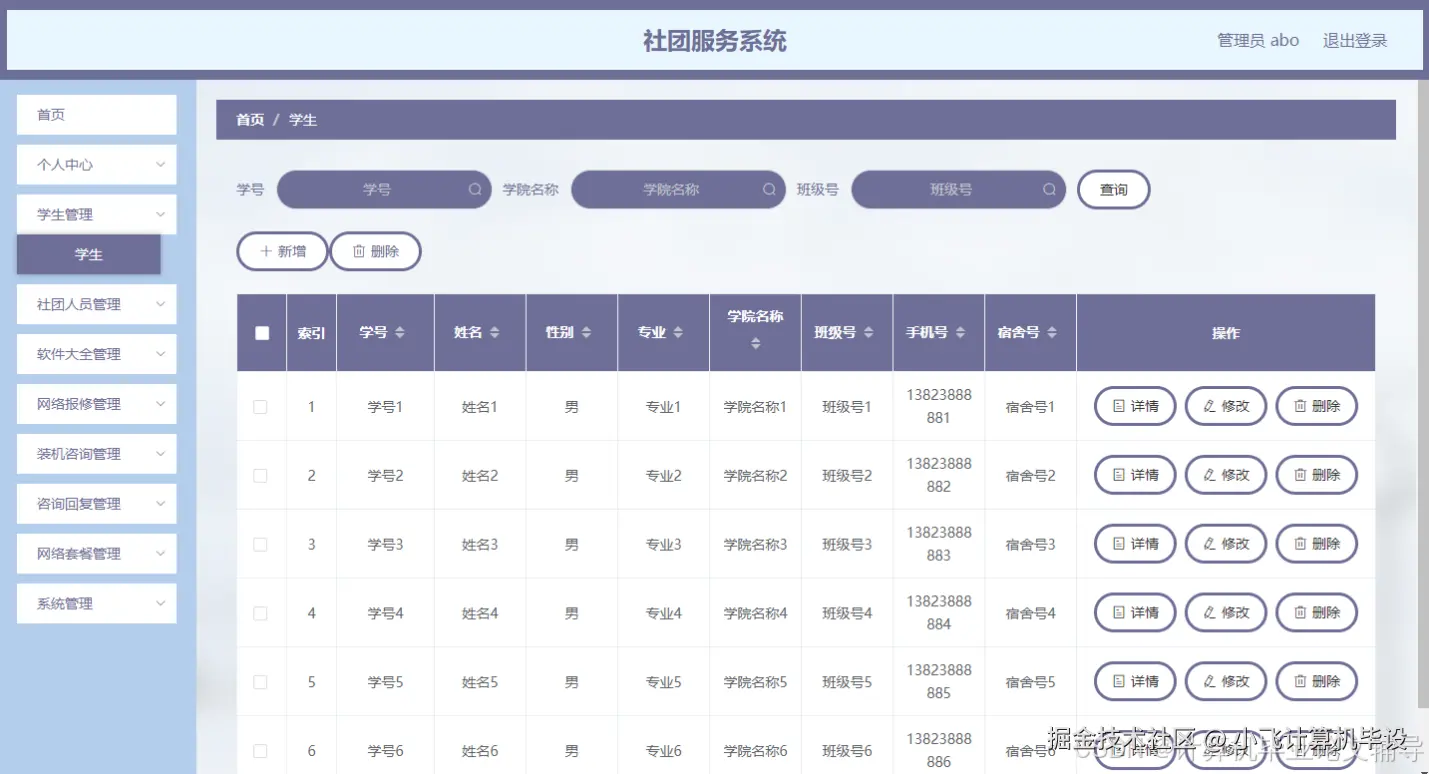Screen dimensions: 1429x774
Task: Click the search icon in 学院名称 field
Action: pos(769,189)
